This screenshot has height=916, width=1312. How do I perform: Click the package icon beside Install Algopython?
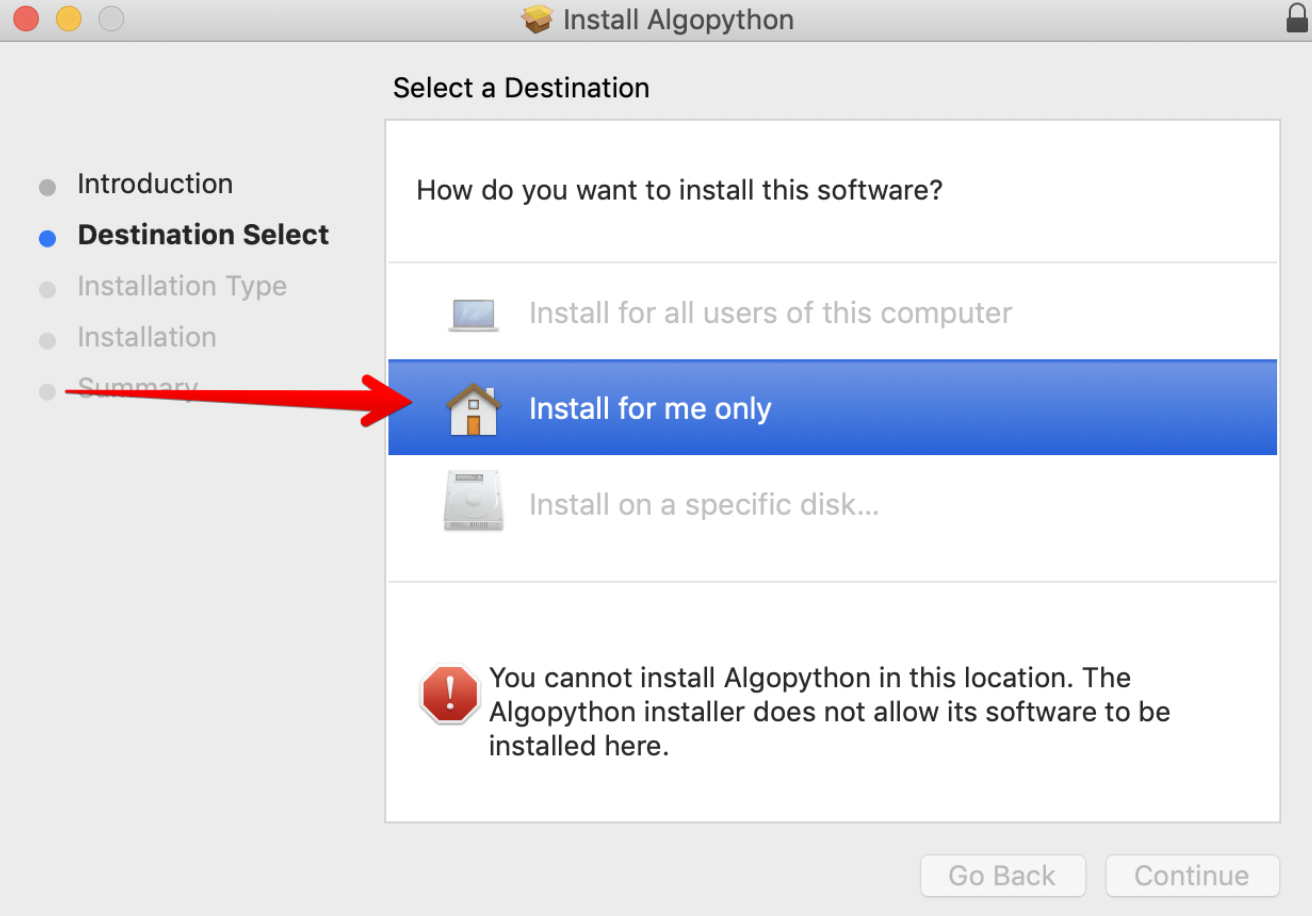tap(538, 20)
